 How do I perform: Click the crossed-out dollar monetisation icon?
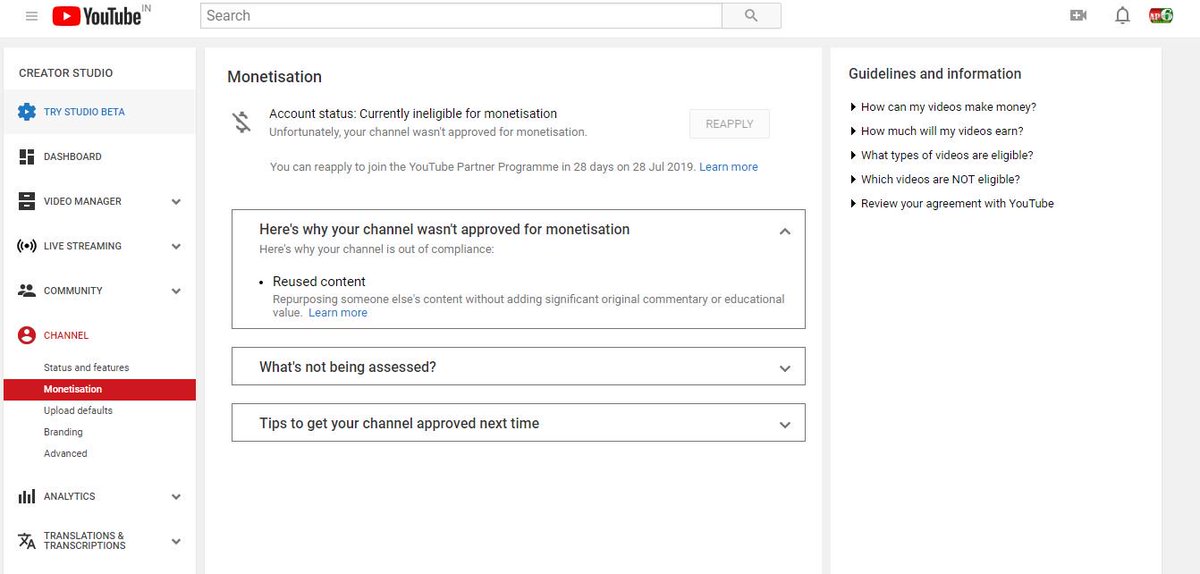(241, 123)
